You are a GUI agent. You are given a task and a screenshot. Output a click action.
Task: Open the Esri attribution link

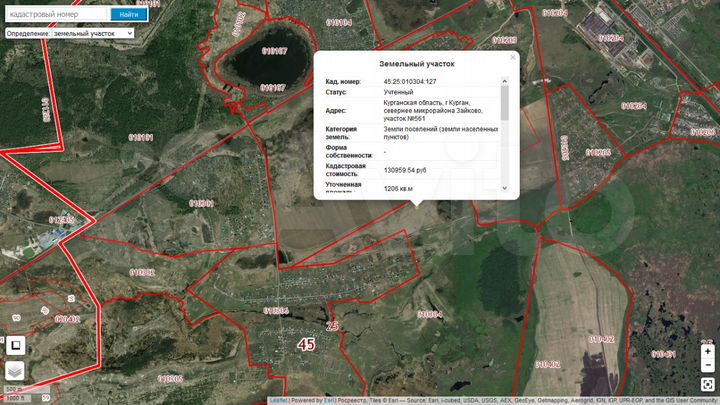point(329,400)
